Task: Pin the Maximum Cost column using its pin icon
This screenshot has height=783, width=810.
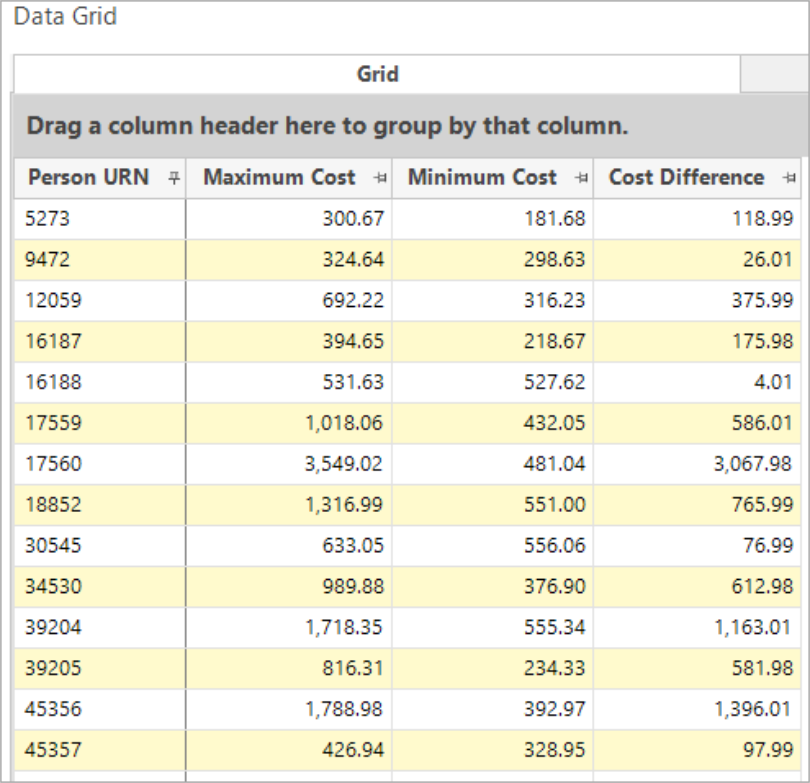Action: [377, 178]
